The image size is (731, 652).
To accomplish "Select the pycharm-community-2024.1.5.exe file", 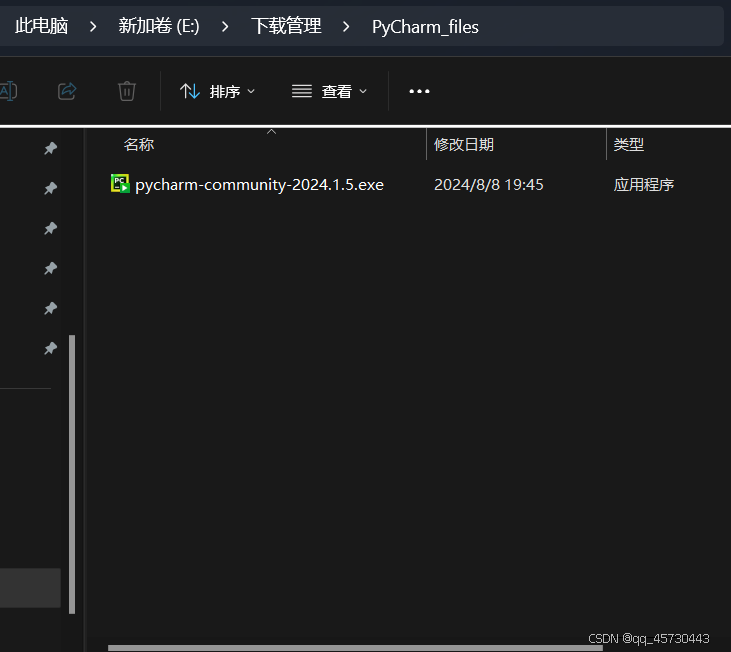I will coord(259,185).
